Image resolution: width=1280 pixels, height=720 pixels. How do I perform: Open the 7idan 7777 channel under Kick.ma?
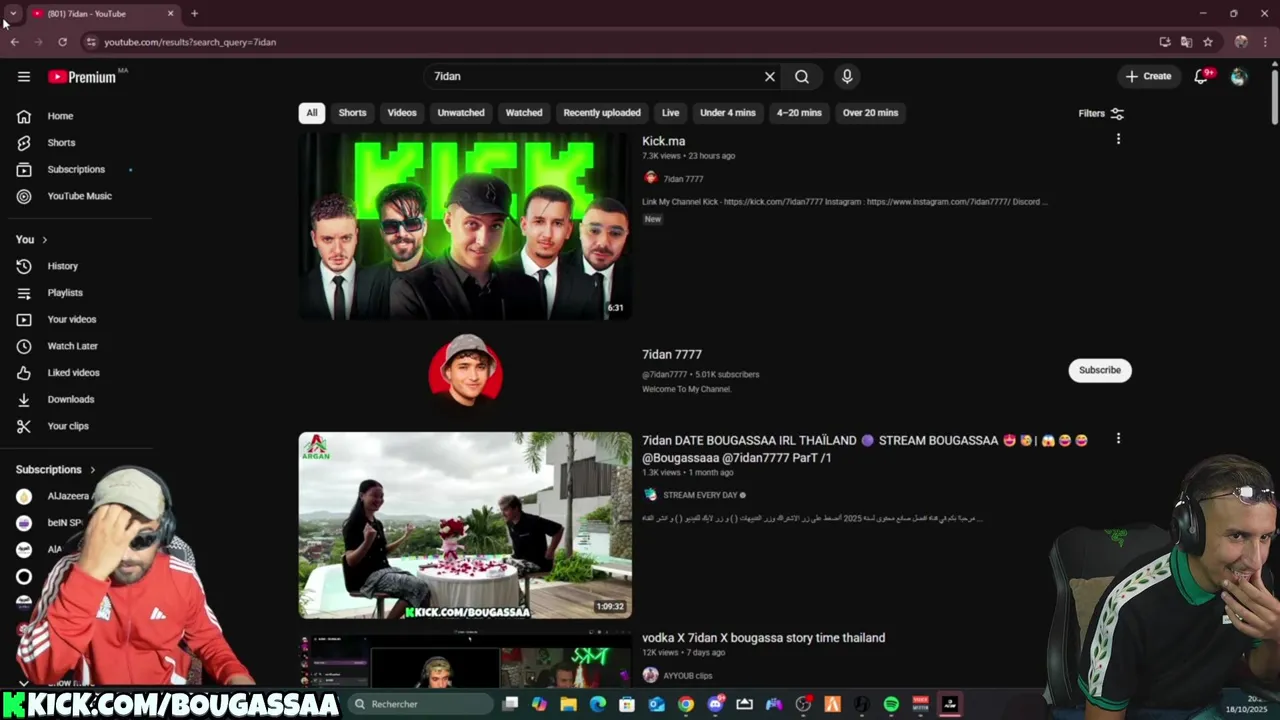[x=683, y=179]
